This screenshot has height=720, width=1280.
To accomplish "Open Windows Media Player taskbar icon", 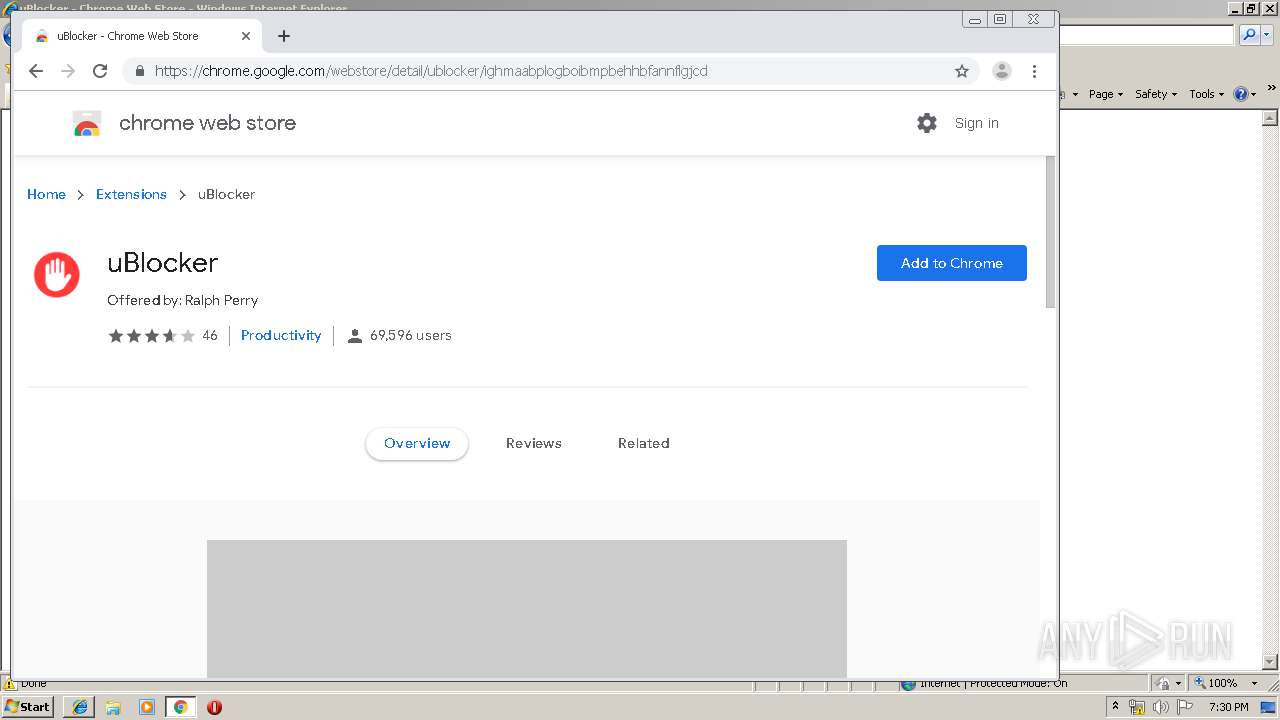I will (147, 707).
